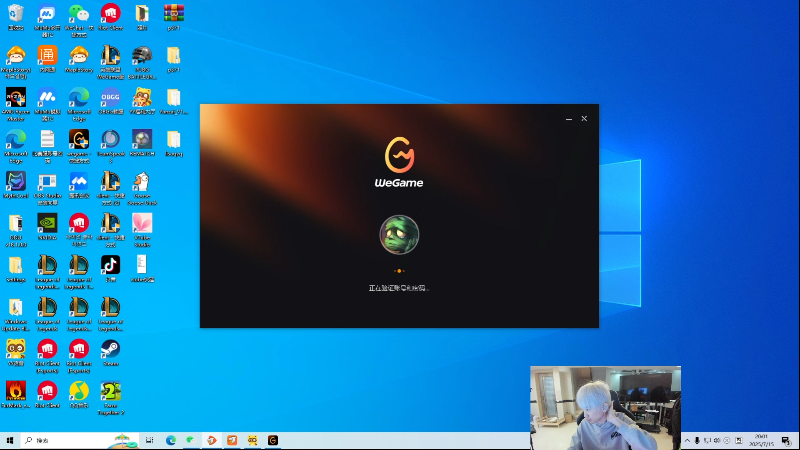Open AMD Ryzen Master shortcut

pos(16,97)
